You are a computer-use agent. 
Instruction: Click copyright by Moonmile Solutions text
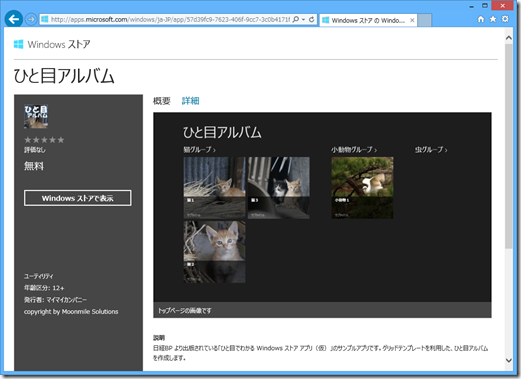coord(71,312)
